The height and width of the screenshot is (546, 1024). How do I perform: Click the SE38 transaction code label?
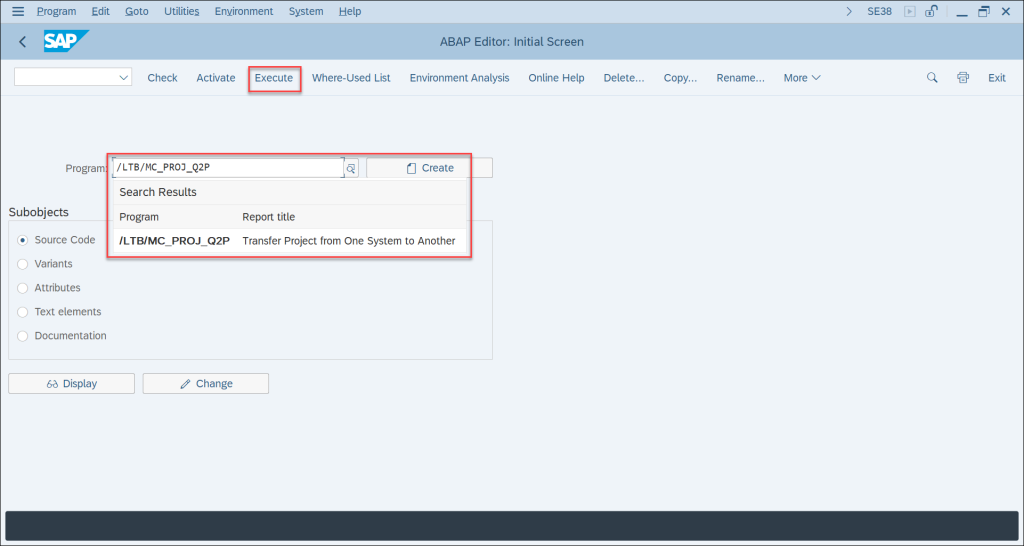879,11
